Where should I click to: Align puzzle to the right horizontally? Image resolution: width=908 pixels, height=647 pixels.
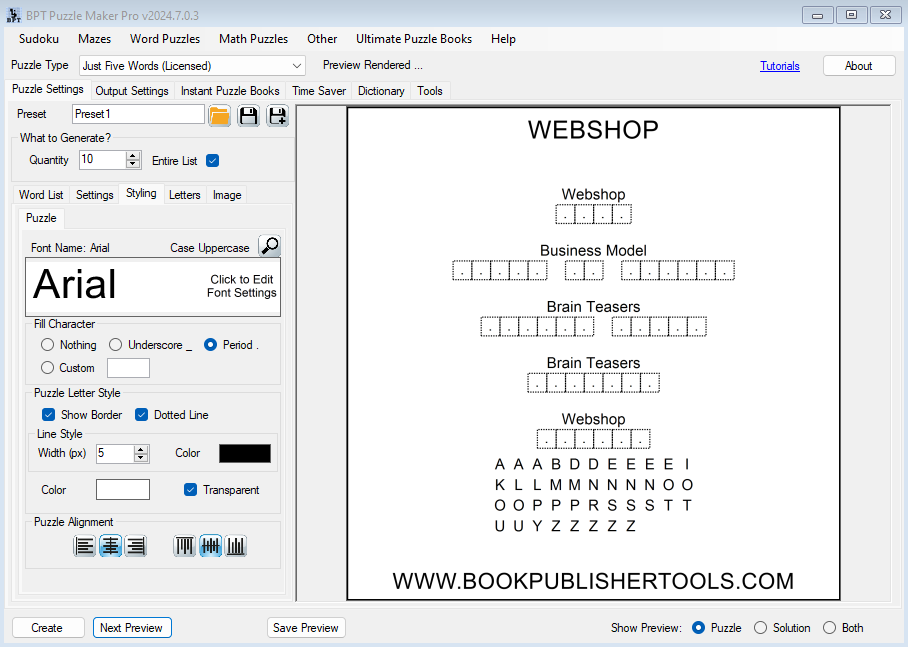pyautogui.click(x=135, y=546)
